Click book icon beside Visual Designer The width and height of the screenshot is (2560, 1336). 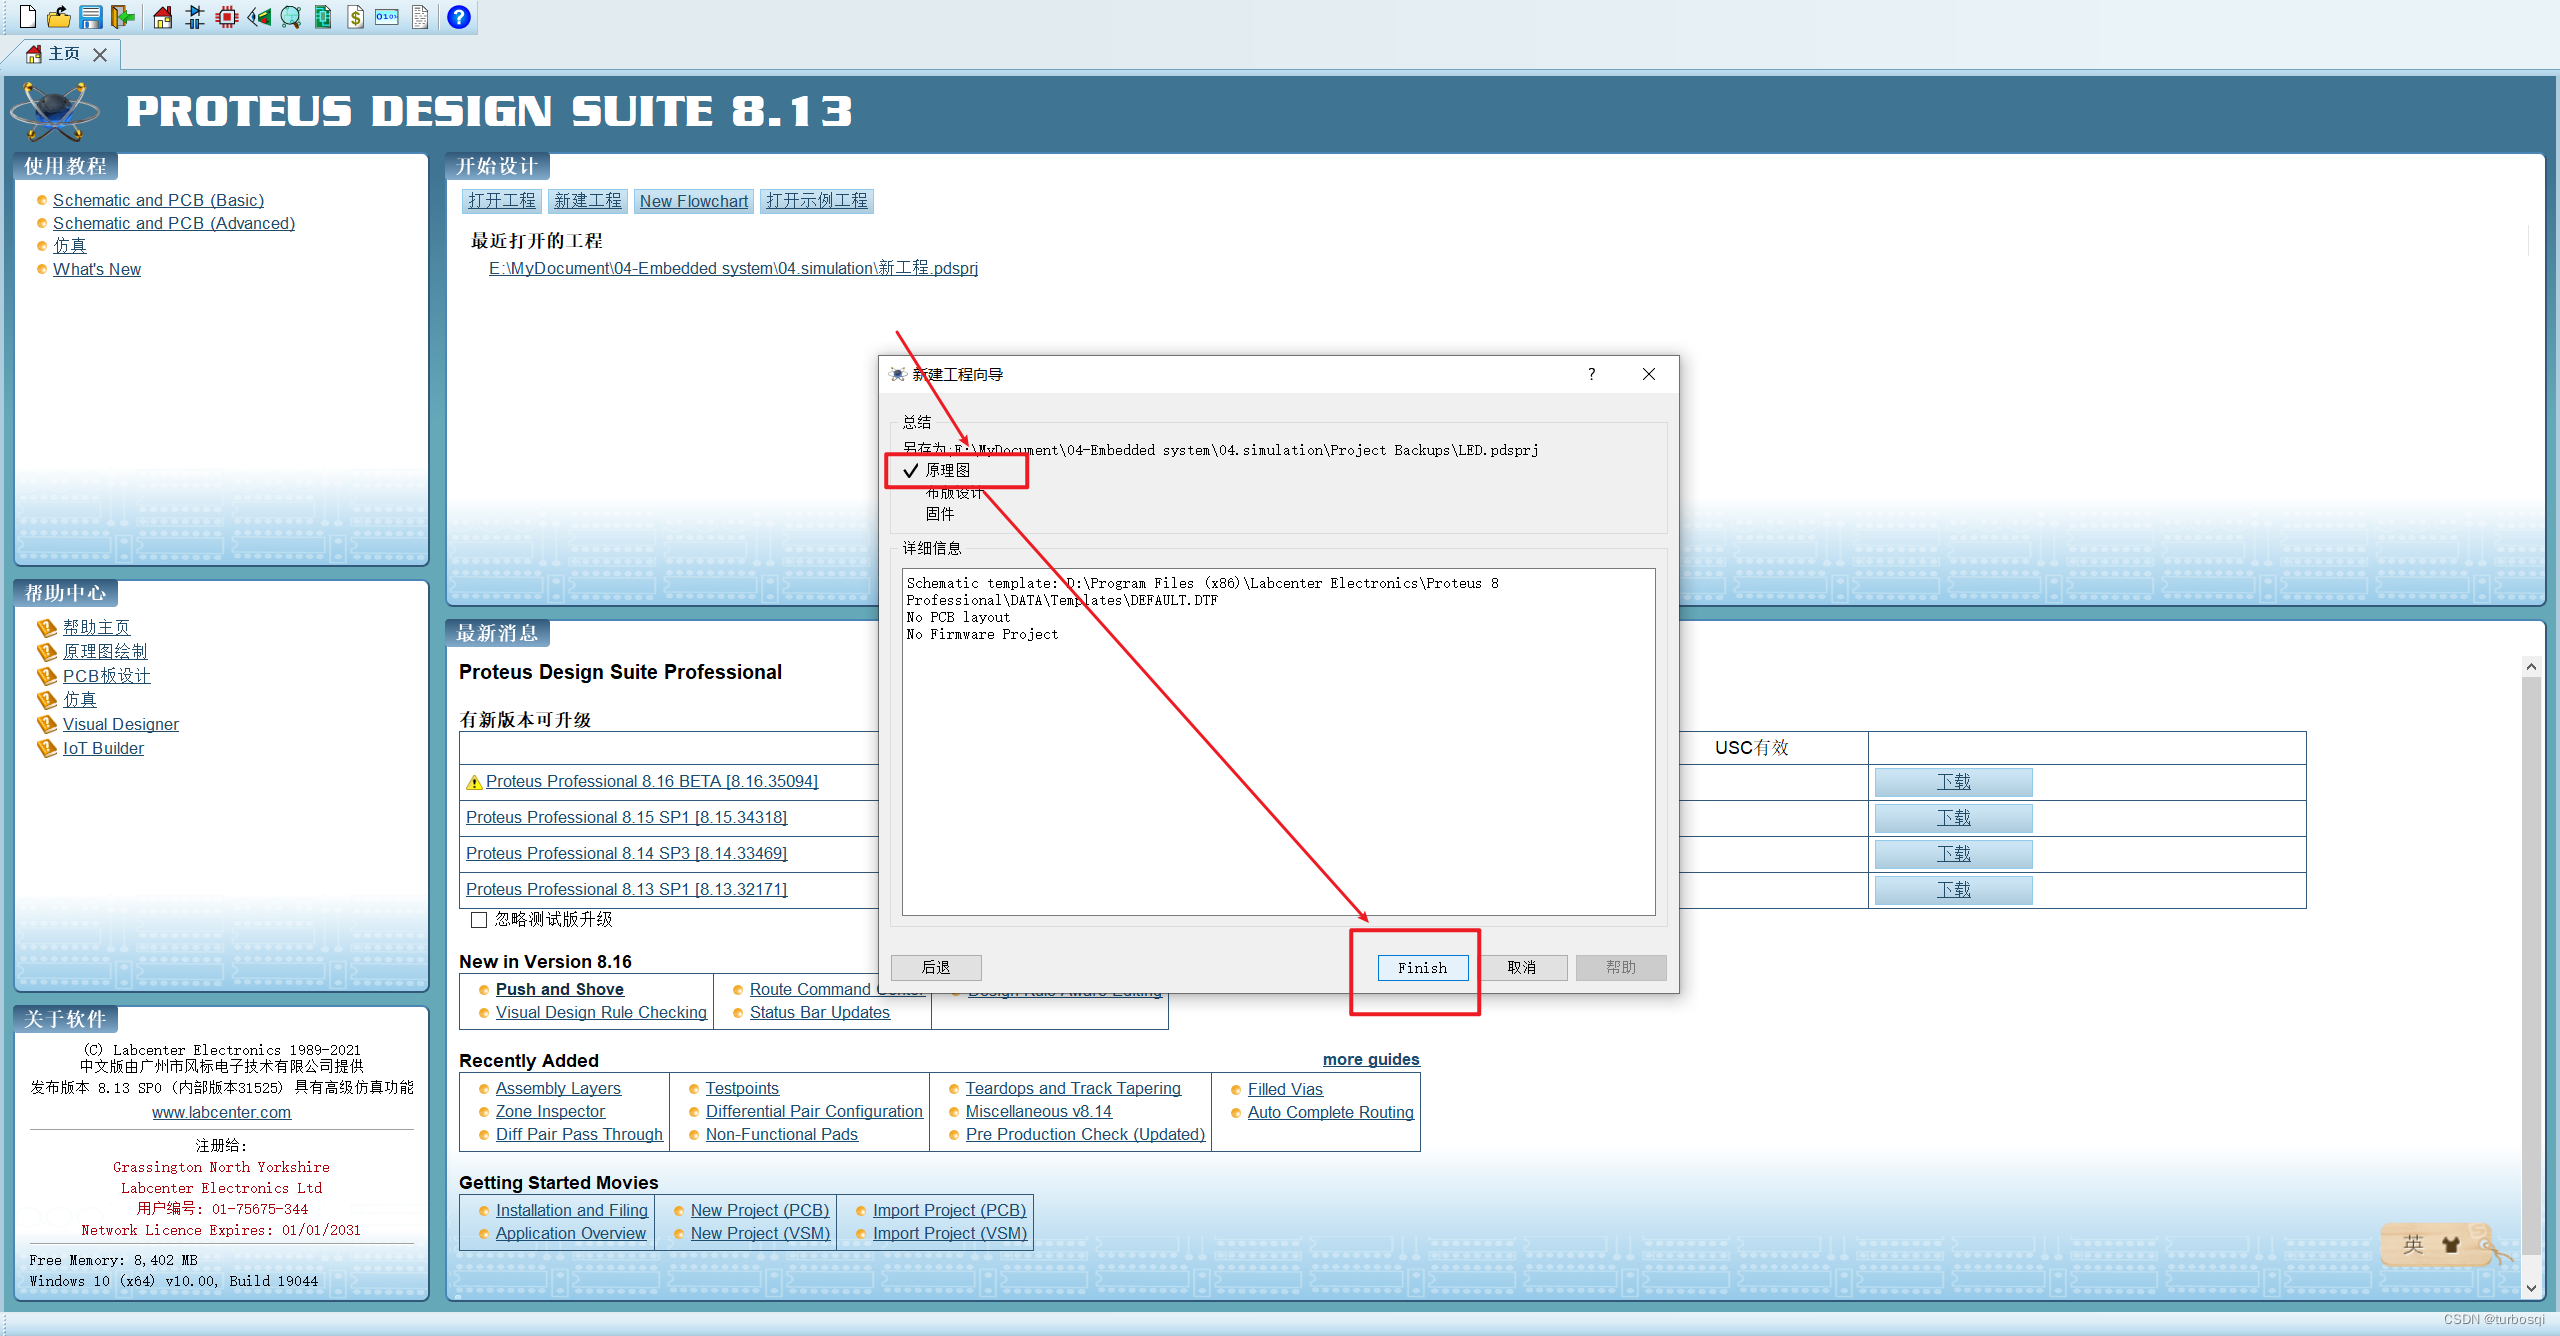tap(46, 724)
